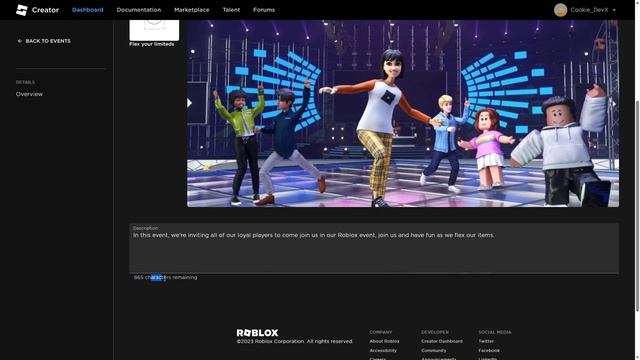The image size is (640, 360).
Task: Open Community footer link
Action: coord(433,351)
